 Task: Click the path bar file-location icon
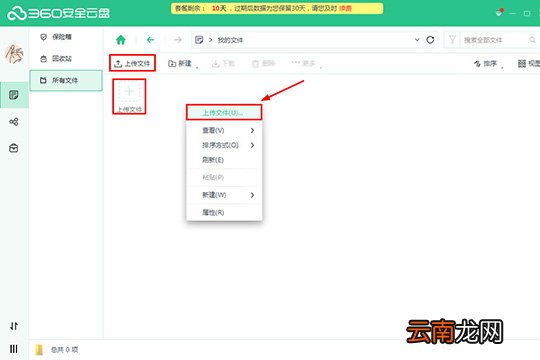(x=199, y=40)
